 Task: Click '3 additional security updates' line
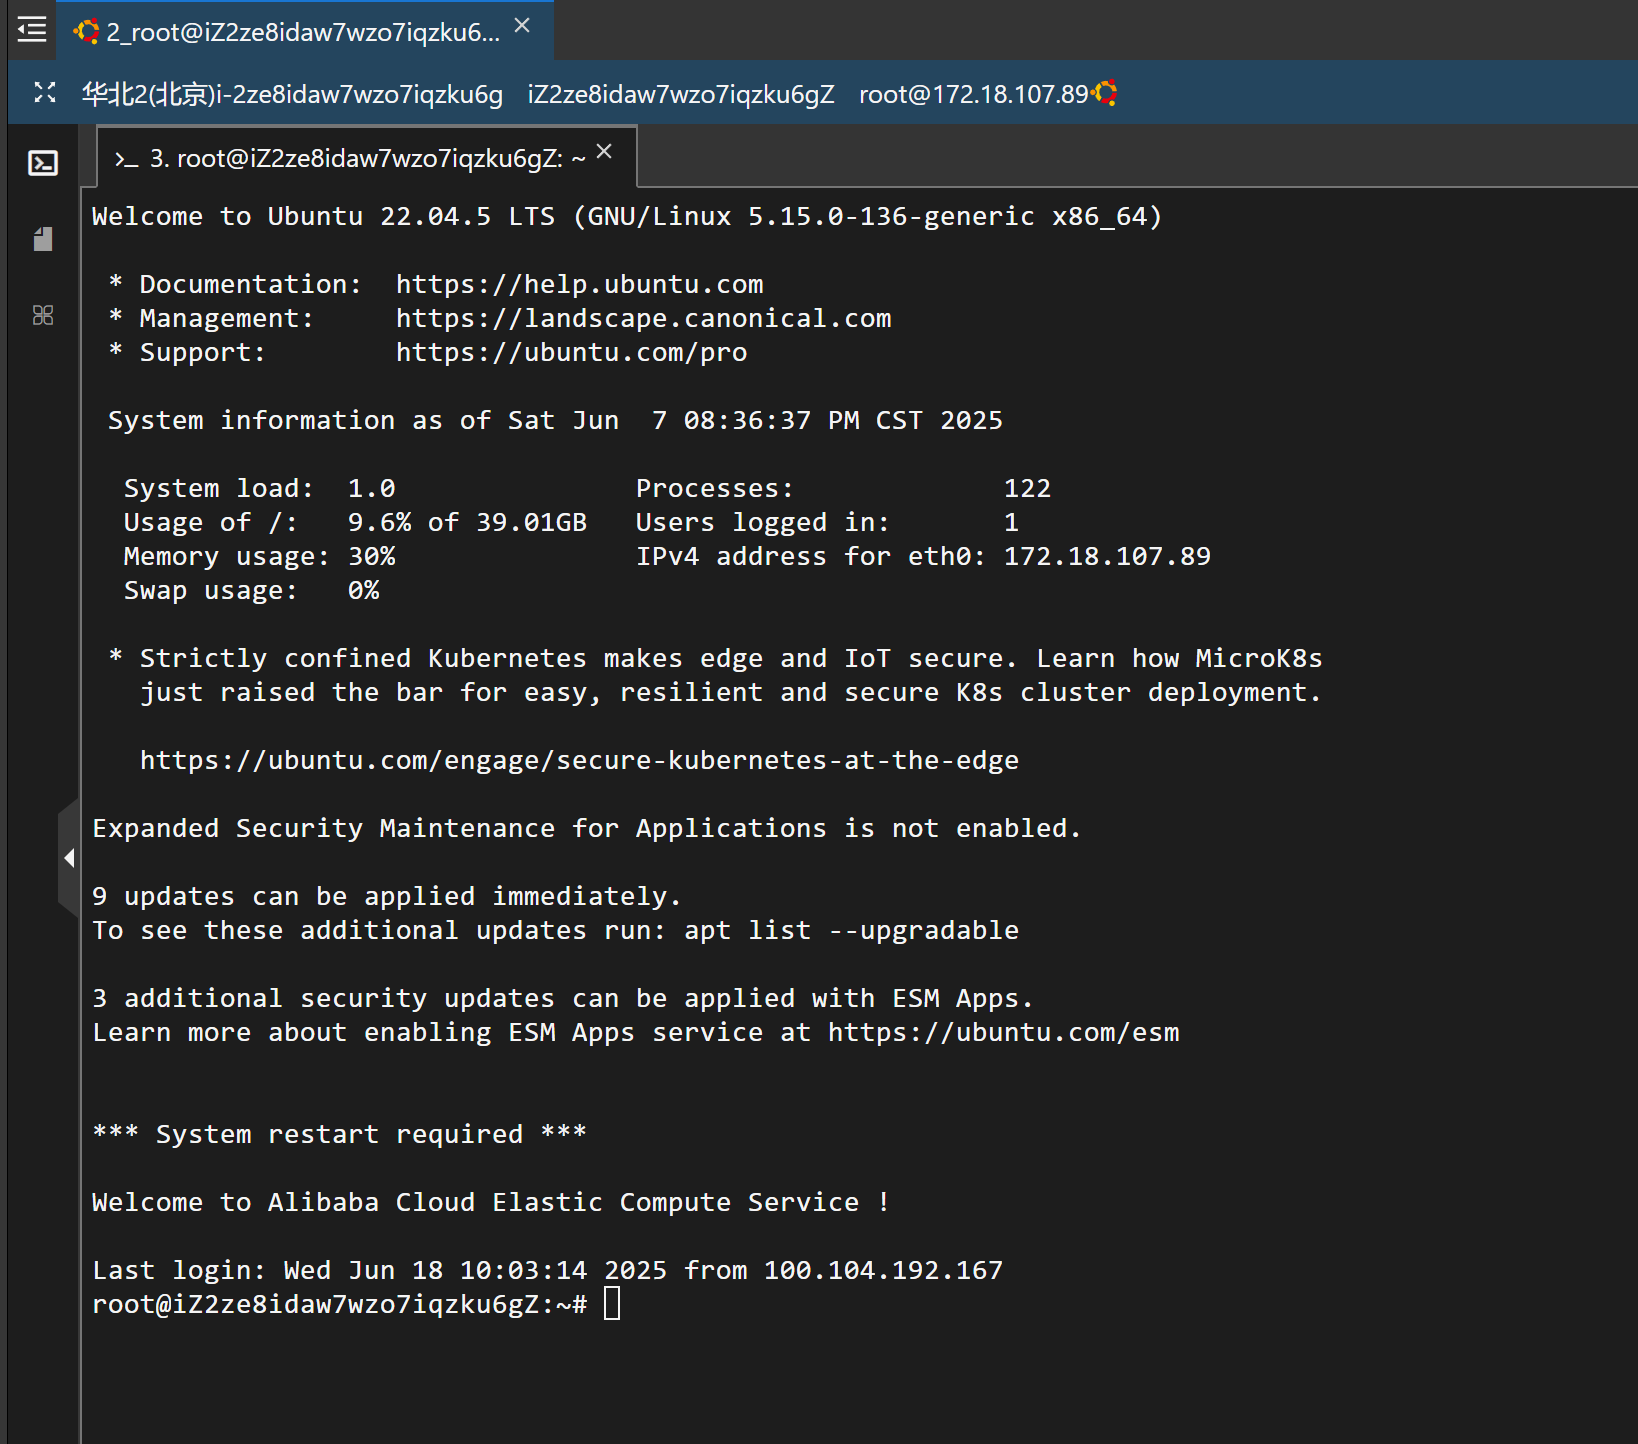[563, 998]
